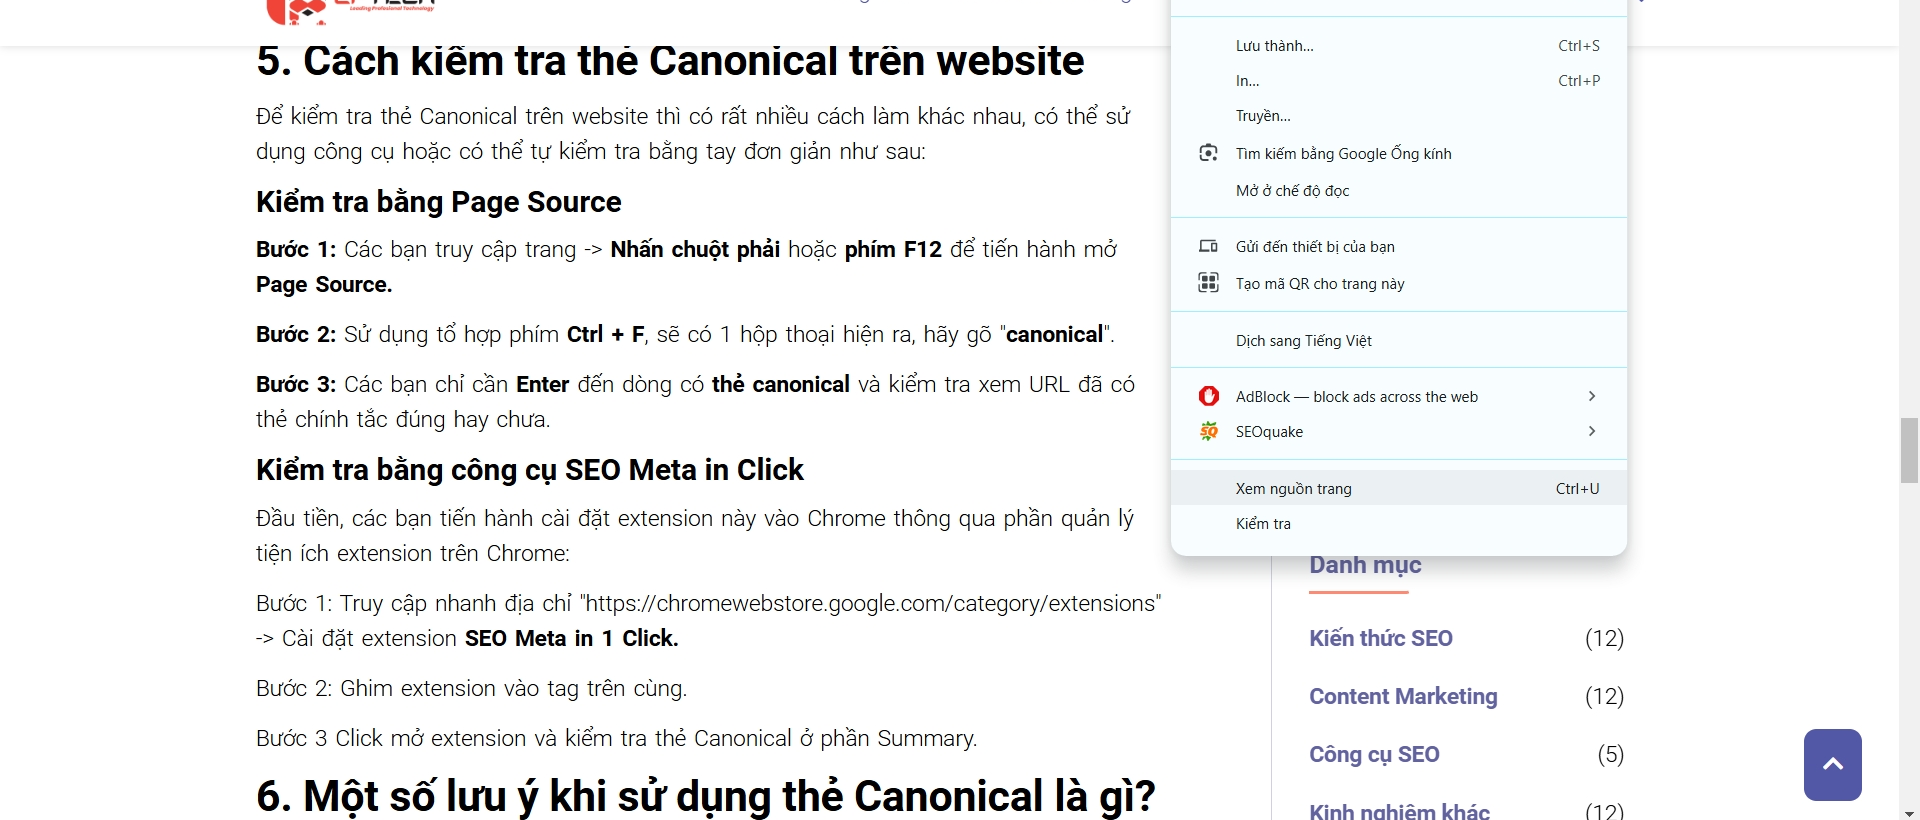Open 'Kiến thức SEO' category link
The height and width of the screenshot is (820, 1920).
(x=1381, y=638)
